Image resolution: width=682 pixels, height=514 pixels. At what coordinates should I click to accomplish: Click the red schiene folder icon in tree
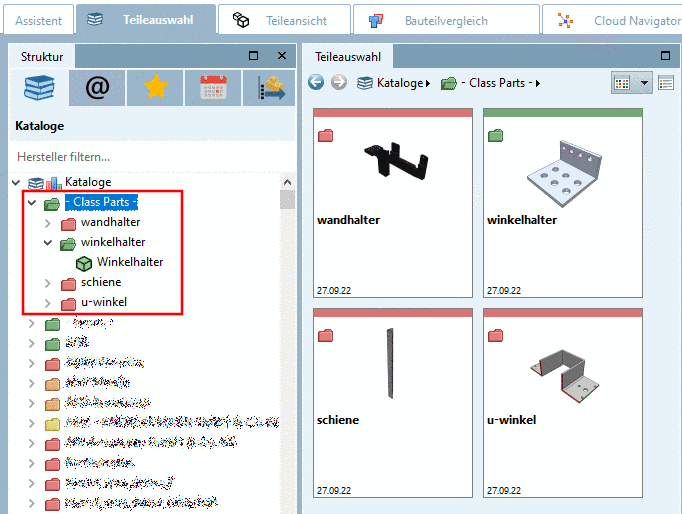68,284
